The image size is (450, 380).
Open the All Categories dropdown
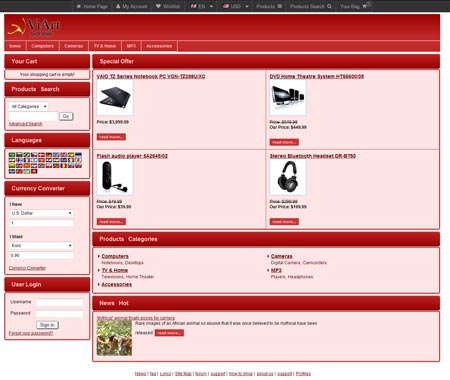28,107
